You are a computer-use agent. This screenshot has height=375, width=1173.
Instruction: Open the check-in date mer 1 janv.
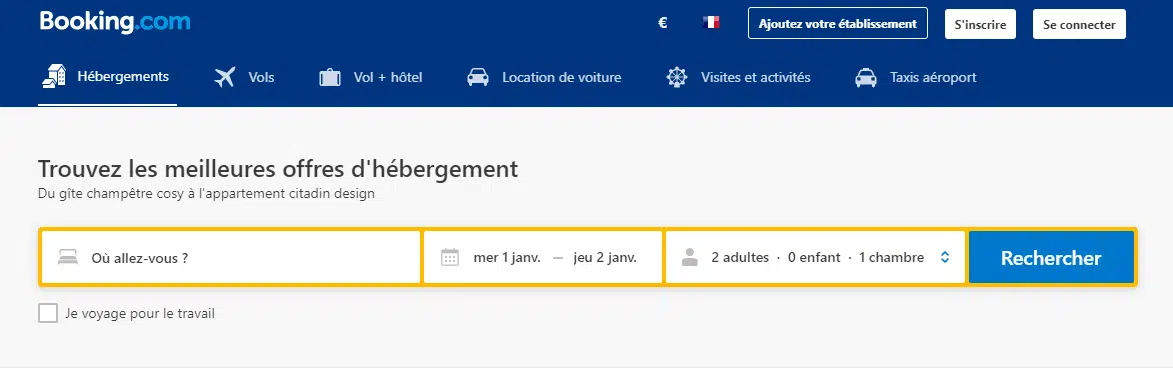(506, 257)
